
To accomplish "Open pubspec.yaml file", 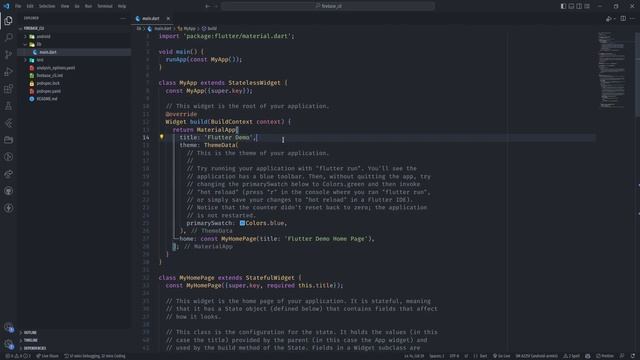I will [73, 91].
